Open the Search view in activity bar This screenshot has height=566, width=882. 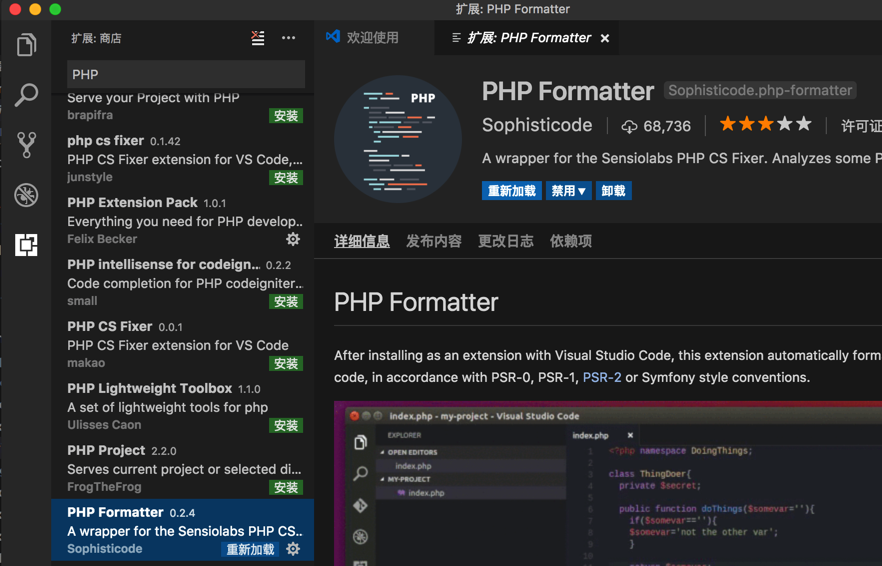pos(26,95)
